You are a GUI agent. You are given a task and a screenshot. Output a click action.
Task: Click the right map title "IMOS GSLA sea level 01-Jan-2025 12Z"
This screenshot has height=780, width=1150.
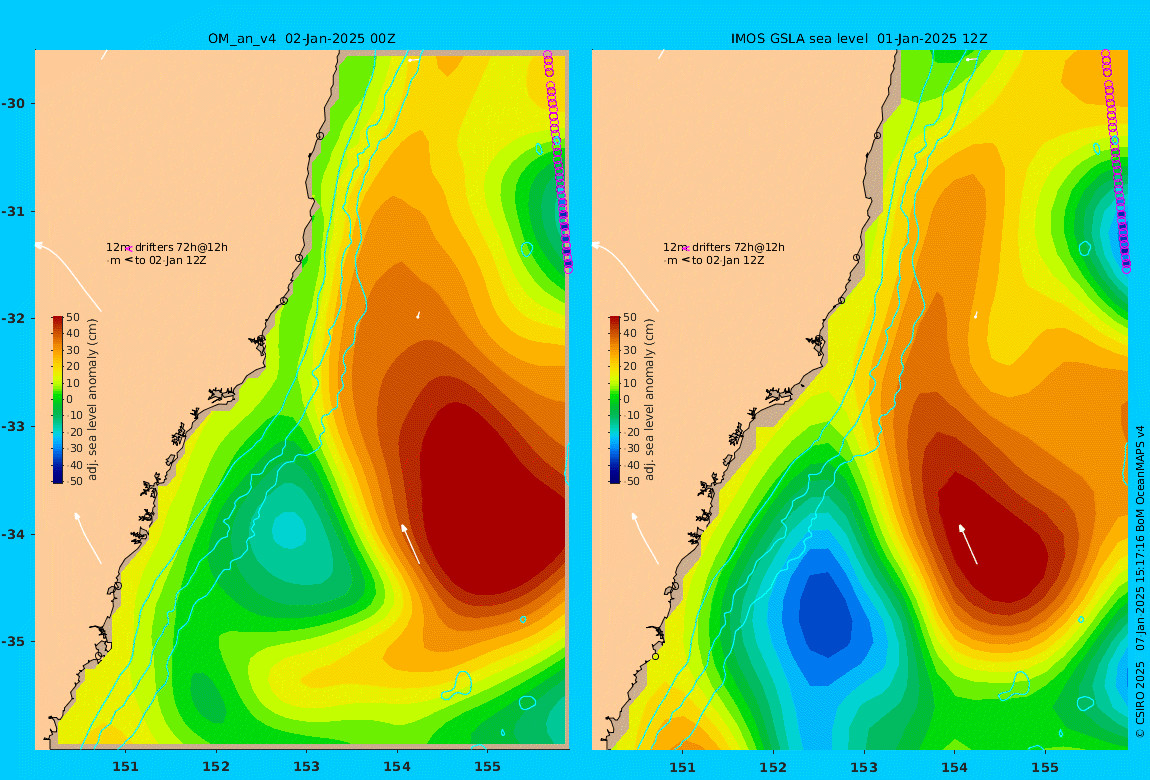[859, 39]
